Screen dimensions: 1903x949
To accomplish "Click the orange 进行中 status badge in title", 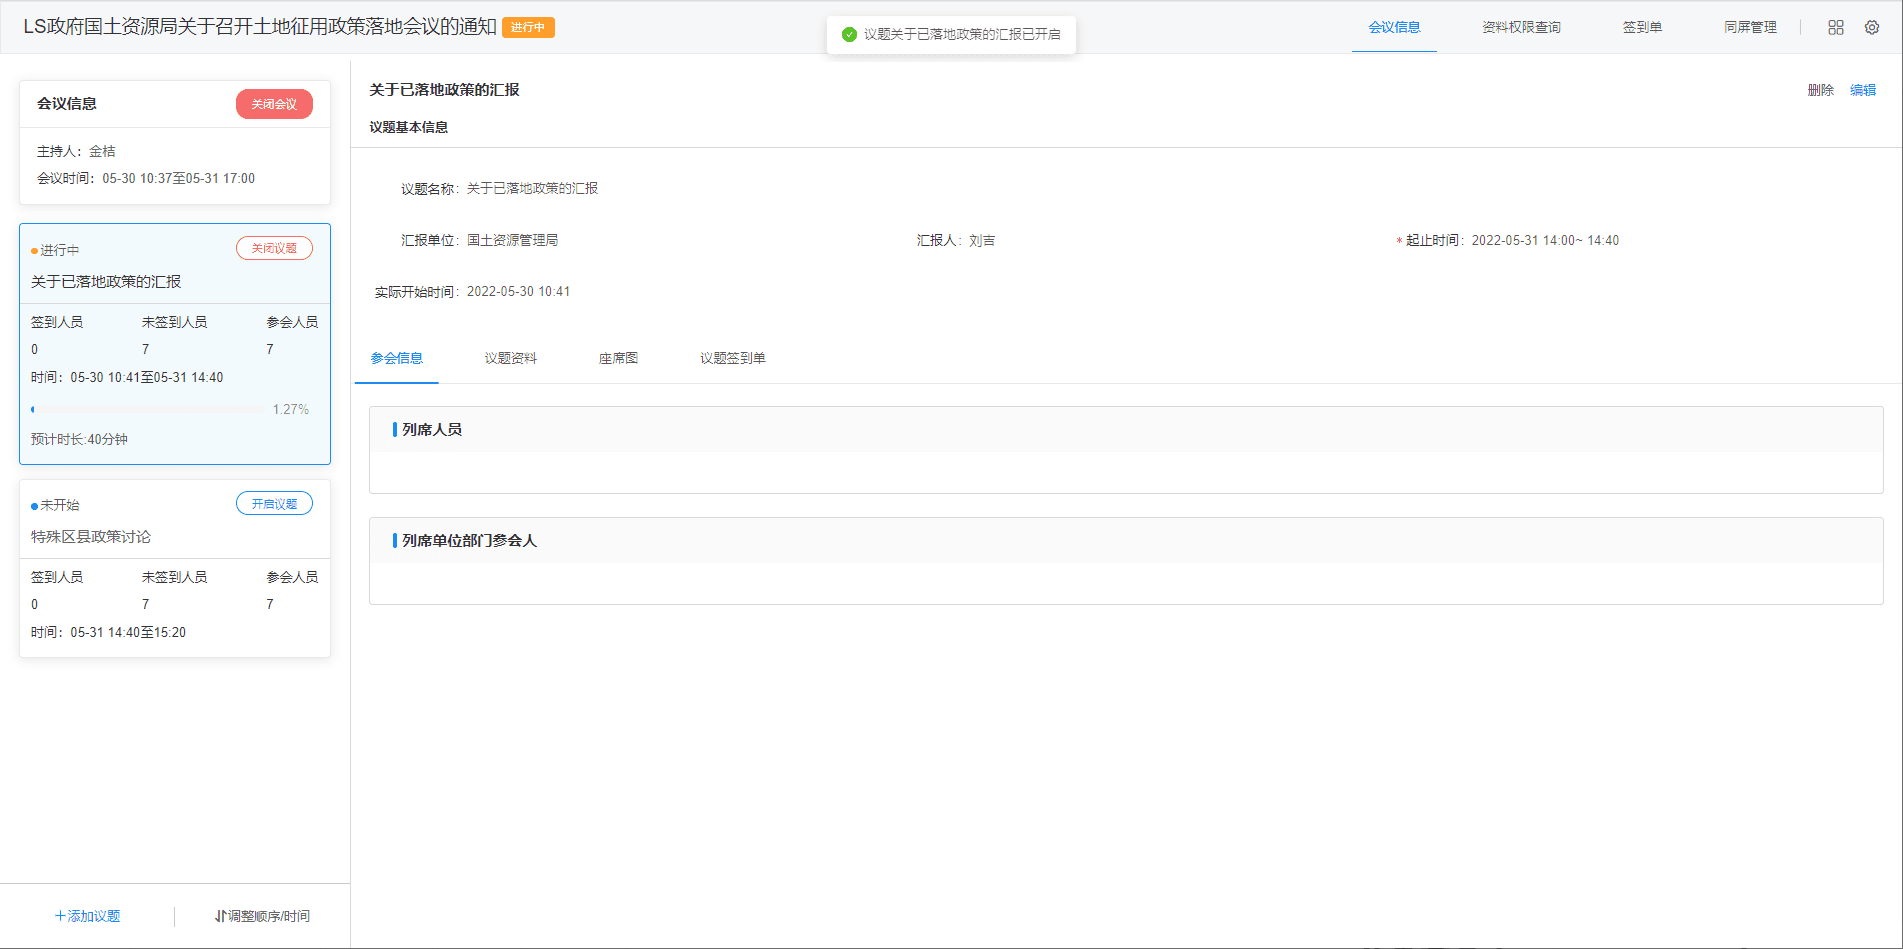I will (x=528, y=28).
